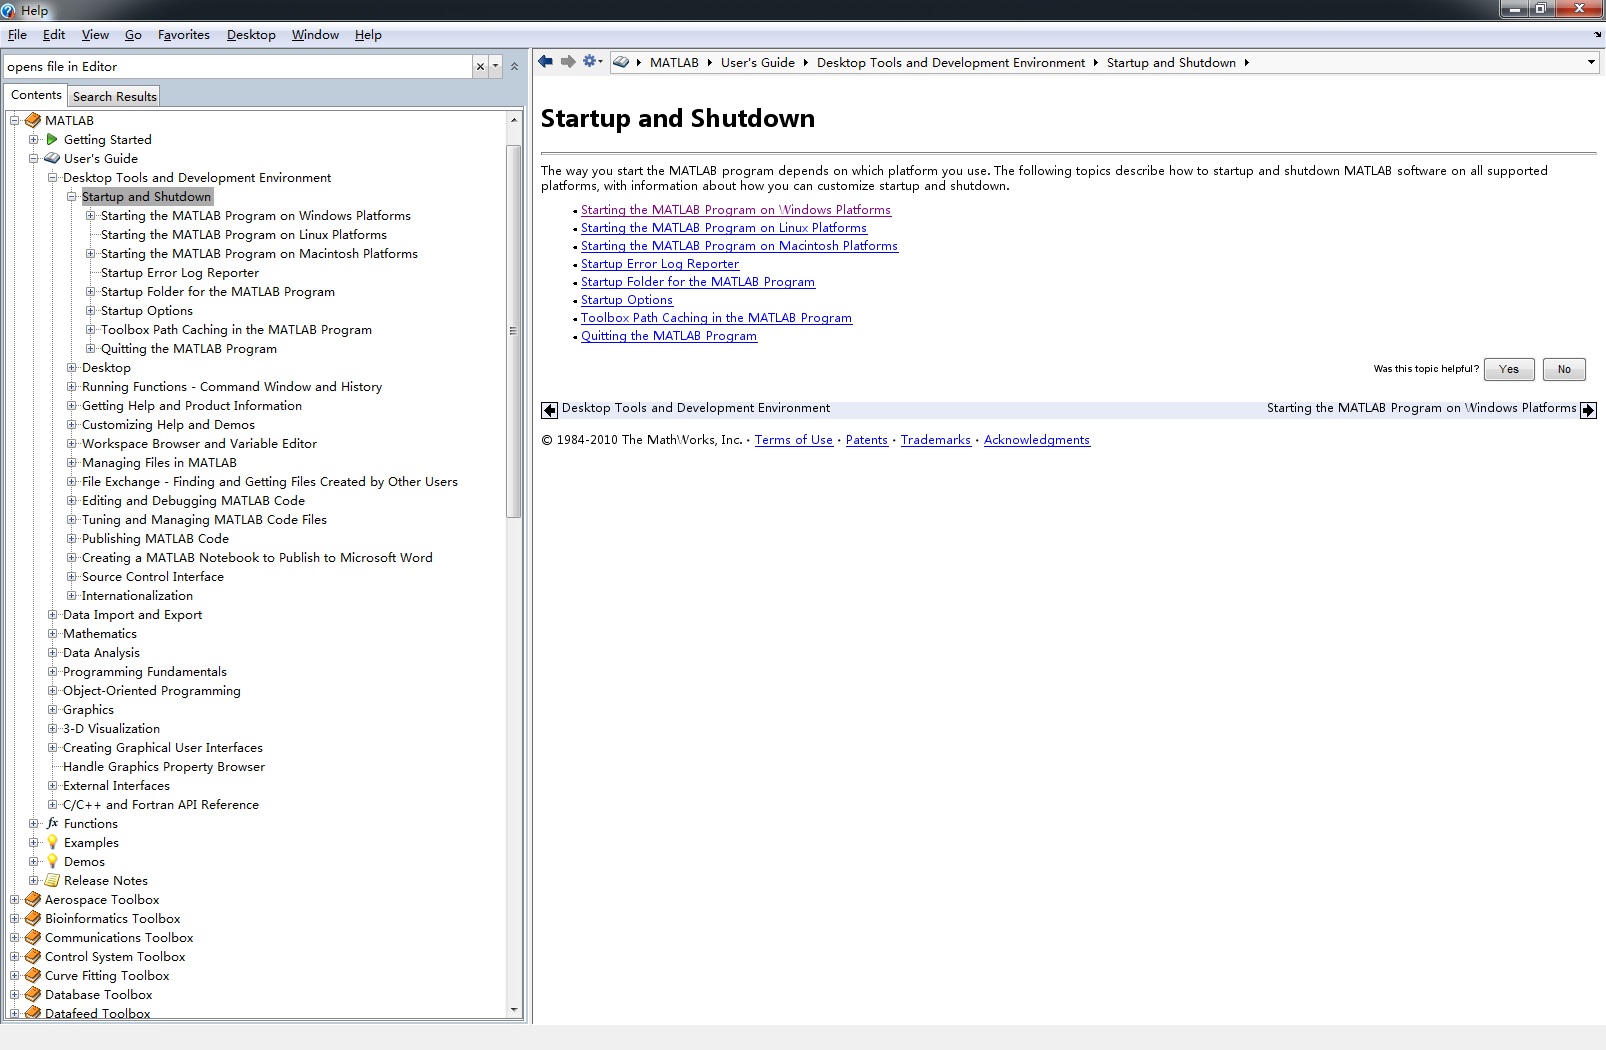1606x1050 pixels.
Task: Select Handle Graphics Property Browser tree item
Action: tap(164, 766)
